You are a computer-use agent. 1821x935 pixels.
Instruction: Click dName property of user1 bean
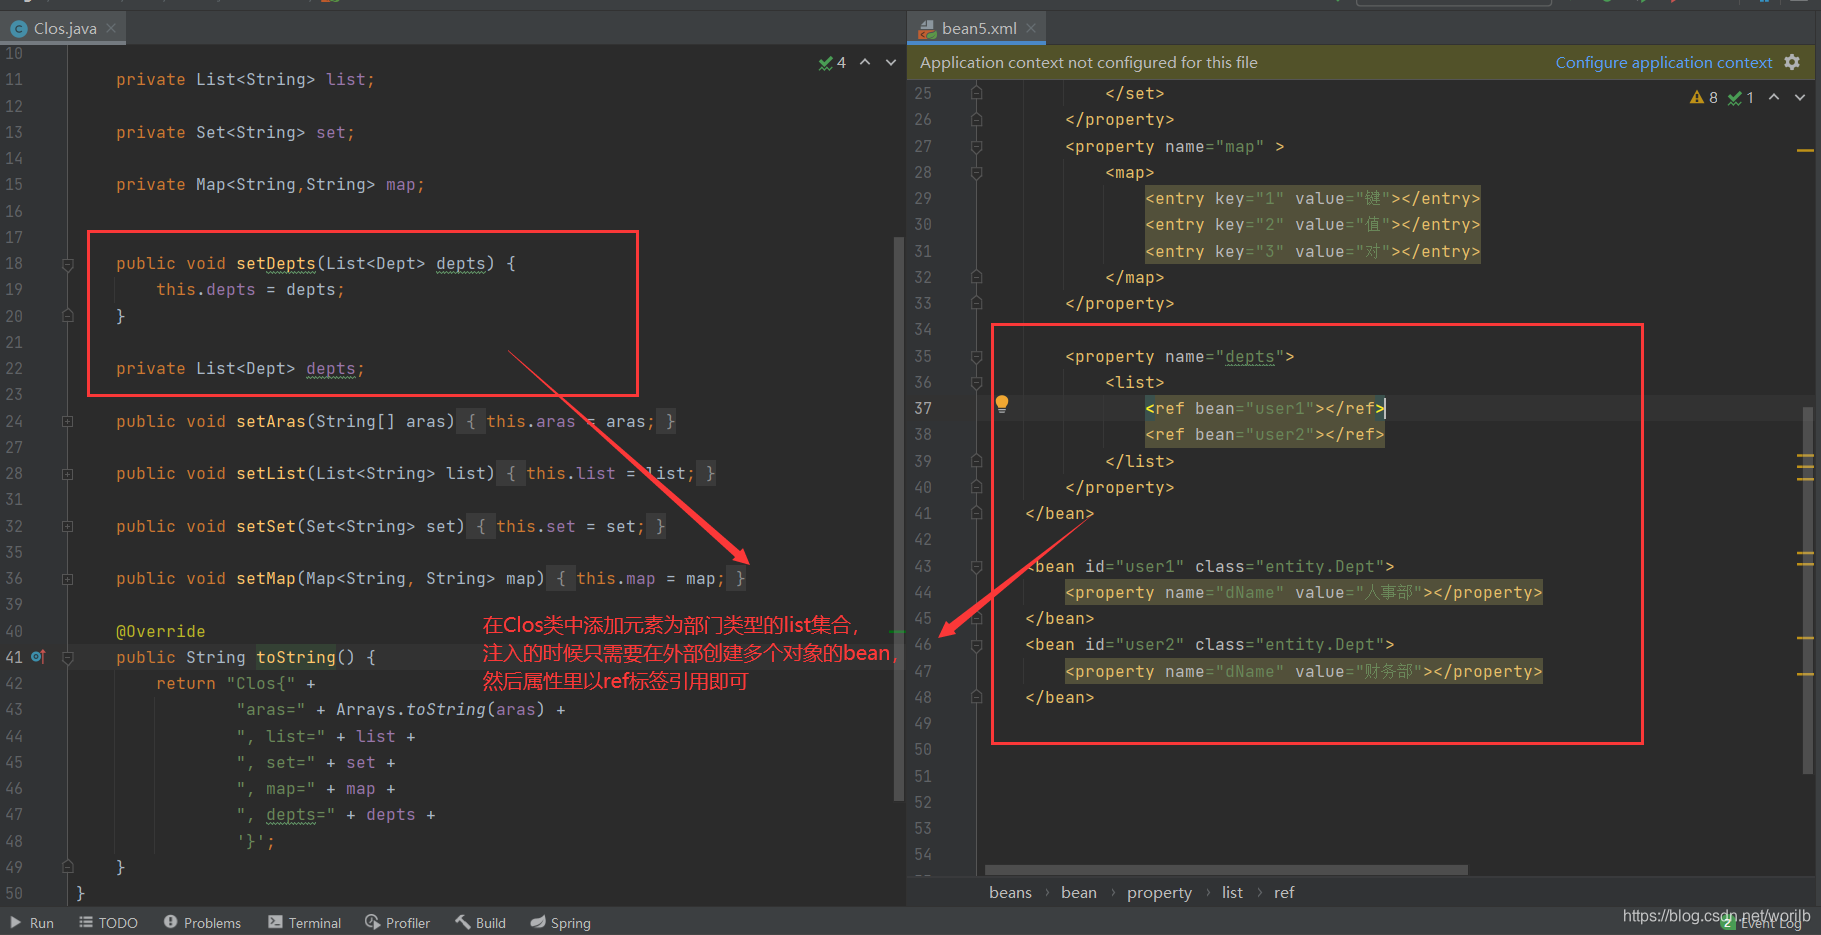(x=1304, y=593)
